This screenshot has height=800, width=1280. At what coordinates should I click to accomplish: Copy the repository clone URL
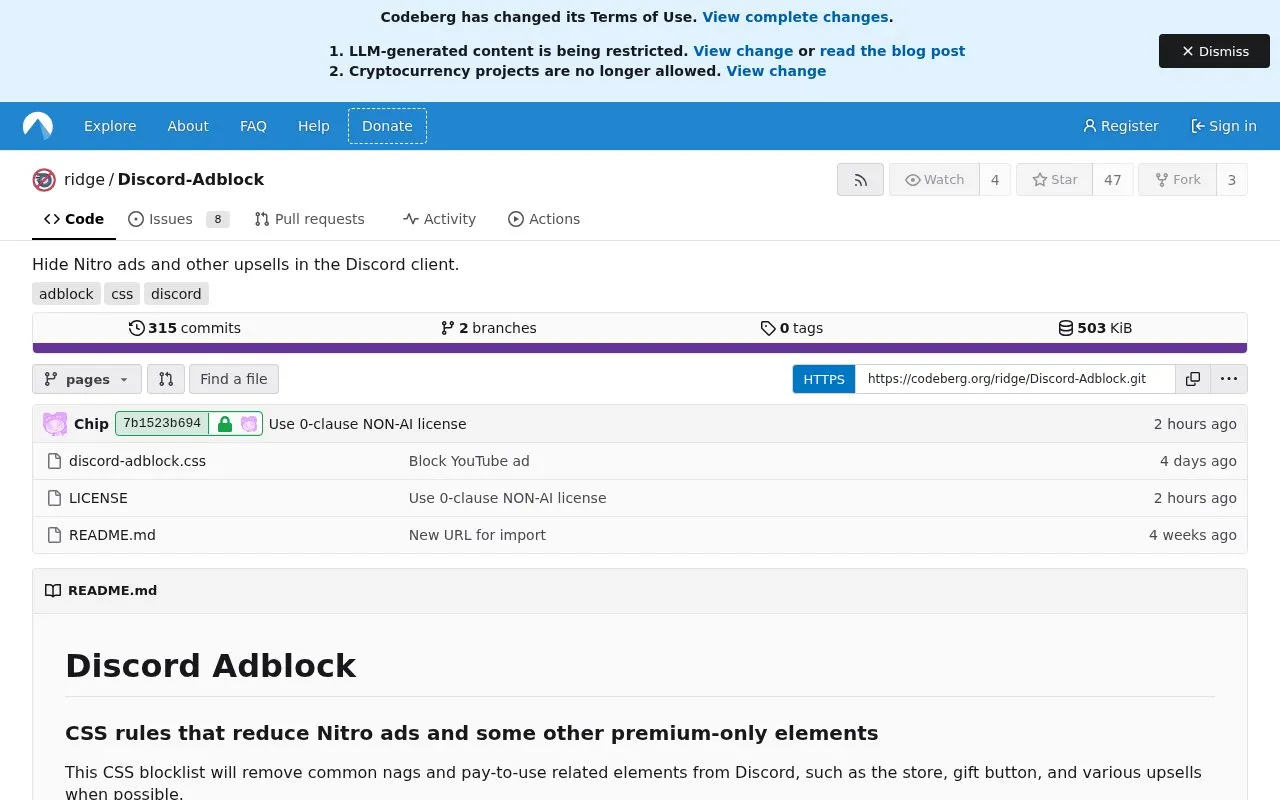pyautogui.click(x=1193, y=379)
